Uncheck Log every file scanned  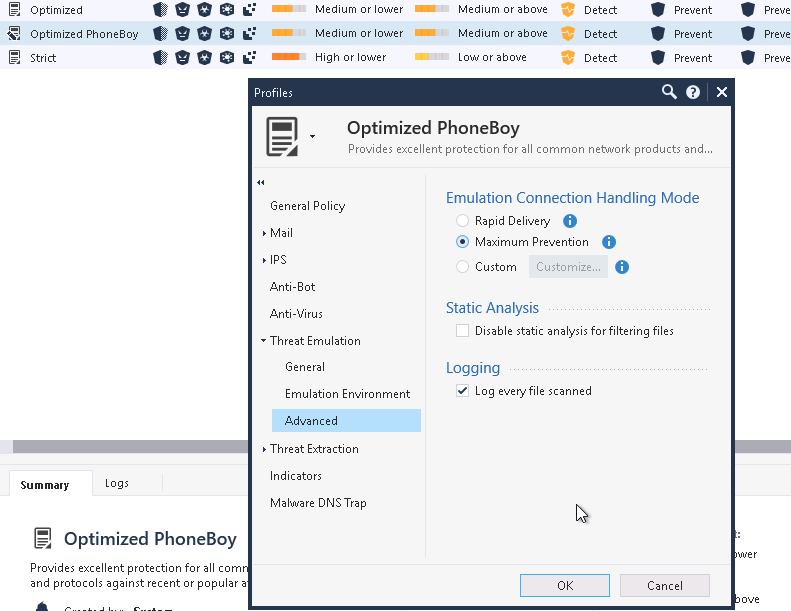pos(462,391)
